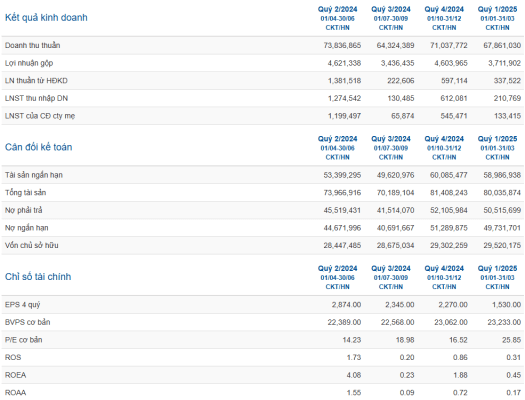Select 'Quý 4/2024' header in Chỉ số tài chính
Image resolution: width=525 pixels, height=400 pixels.
pos(444,268)
